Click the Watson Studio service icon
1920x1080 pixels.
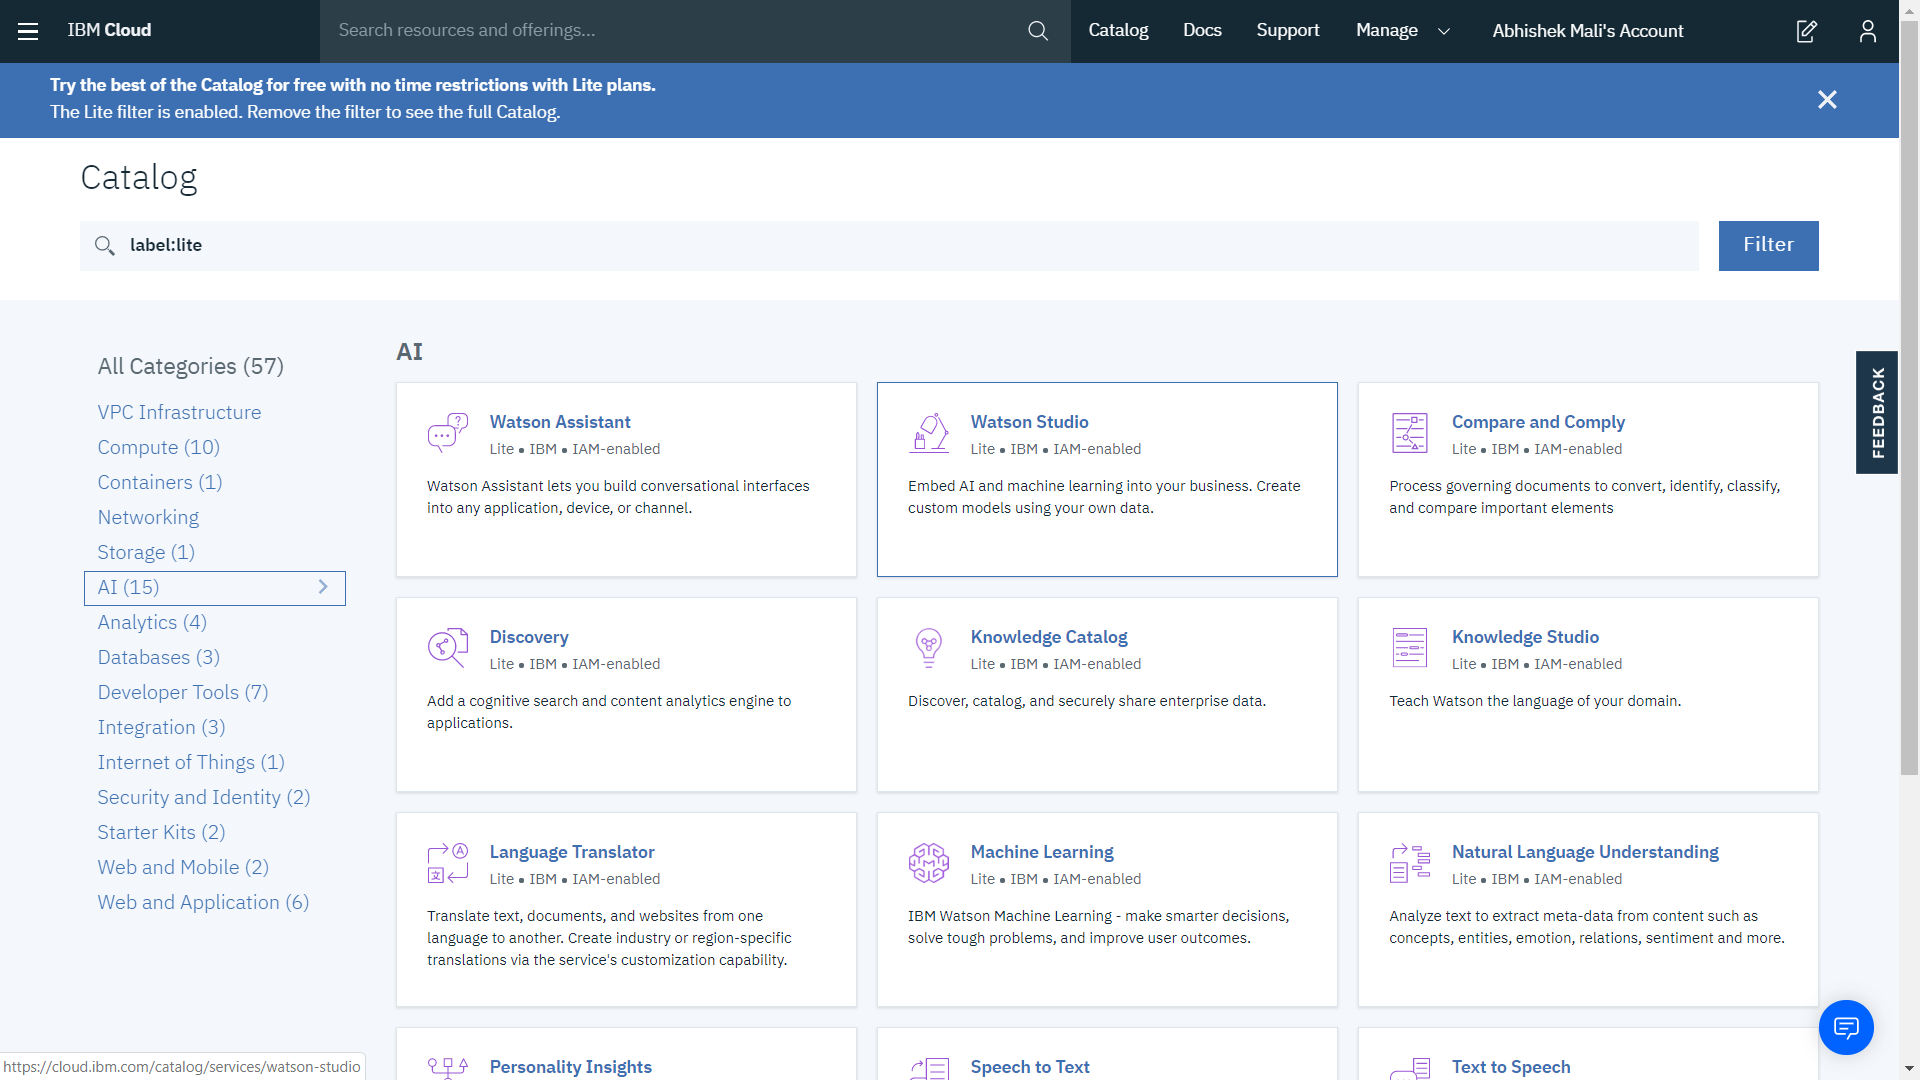(929, 433)
